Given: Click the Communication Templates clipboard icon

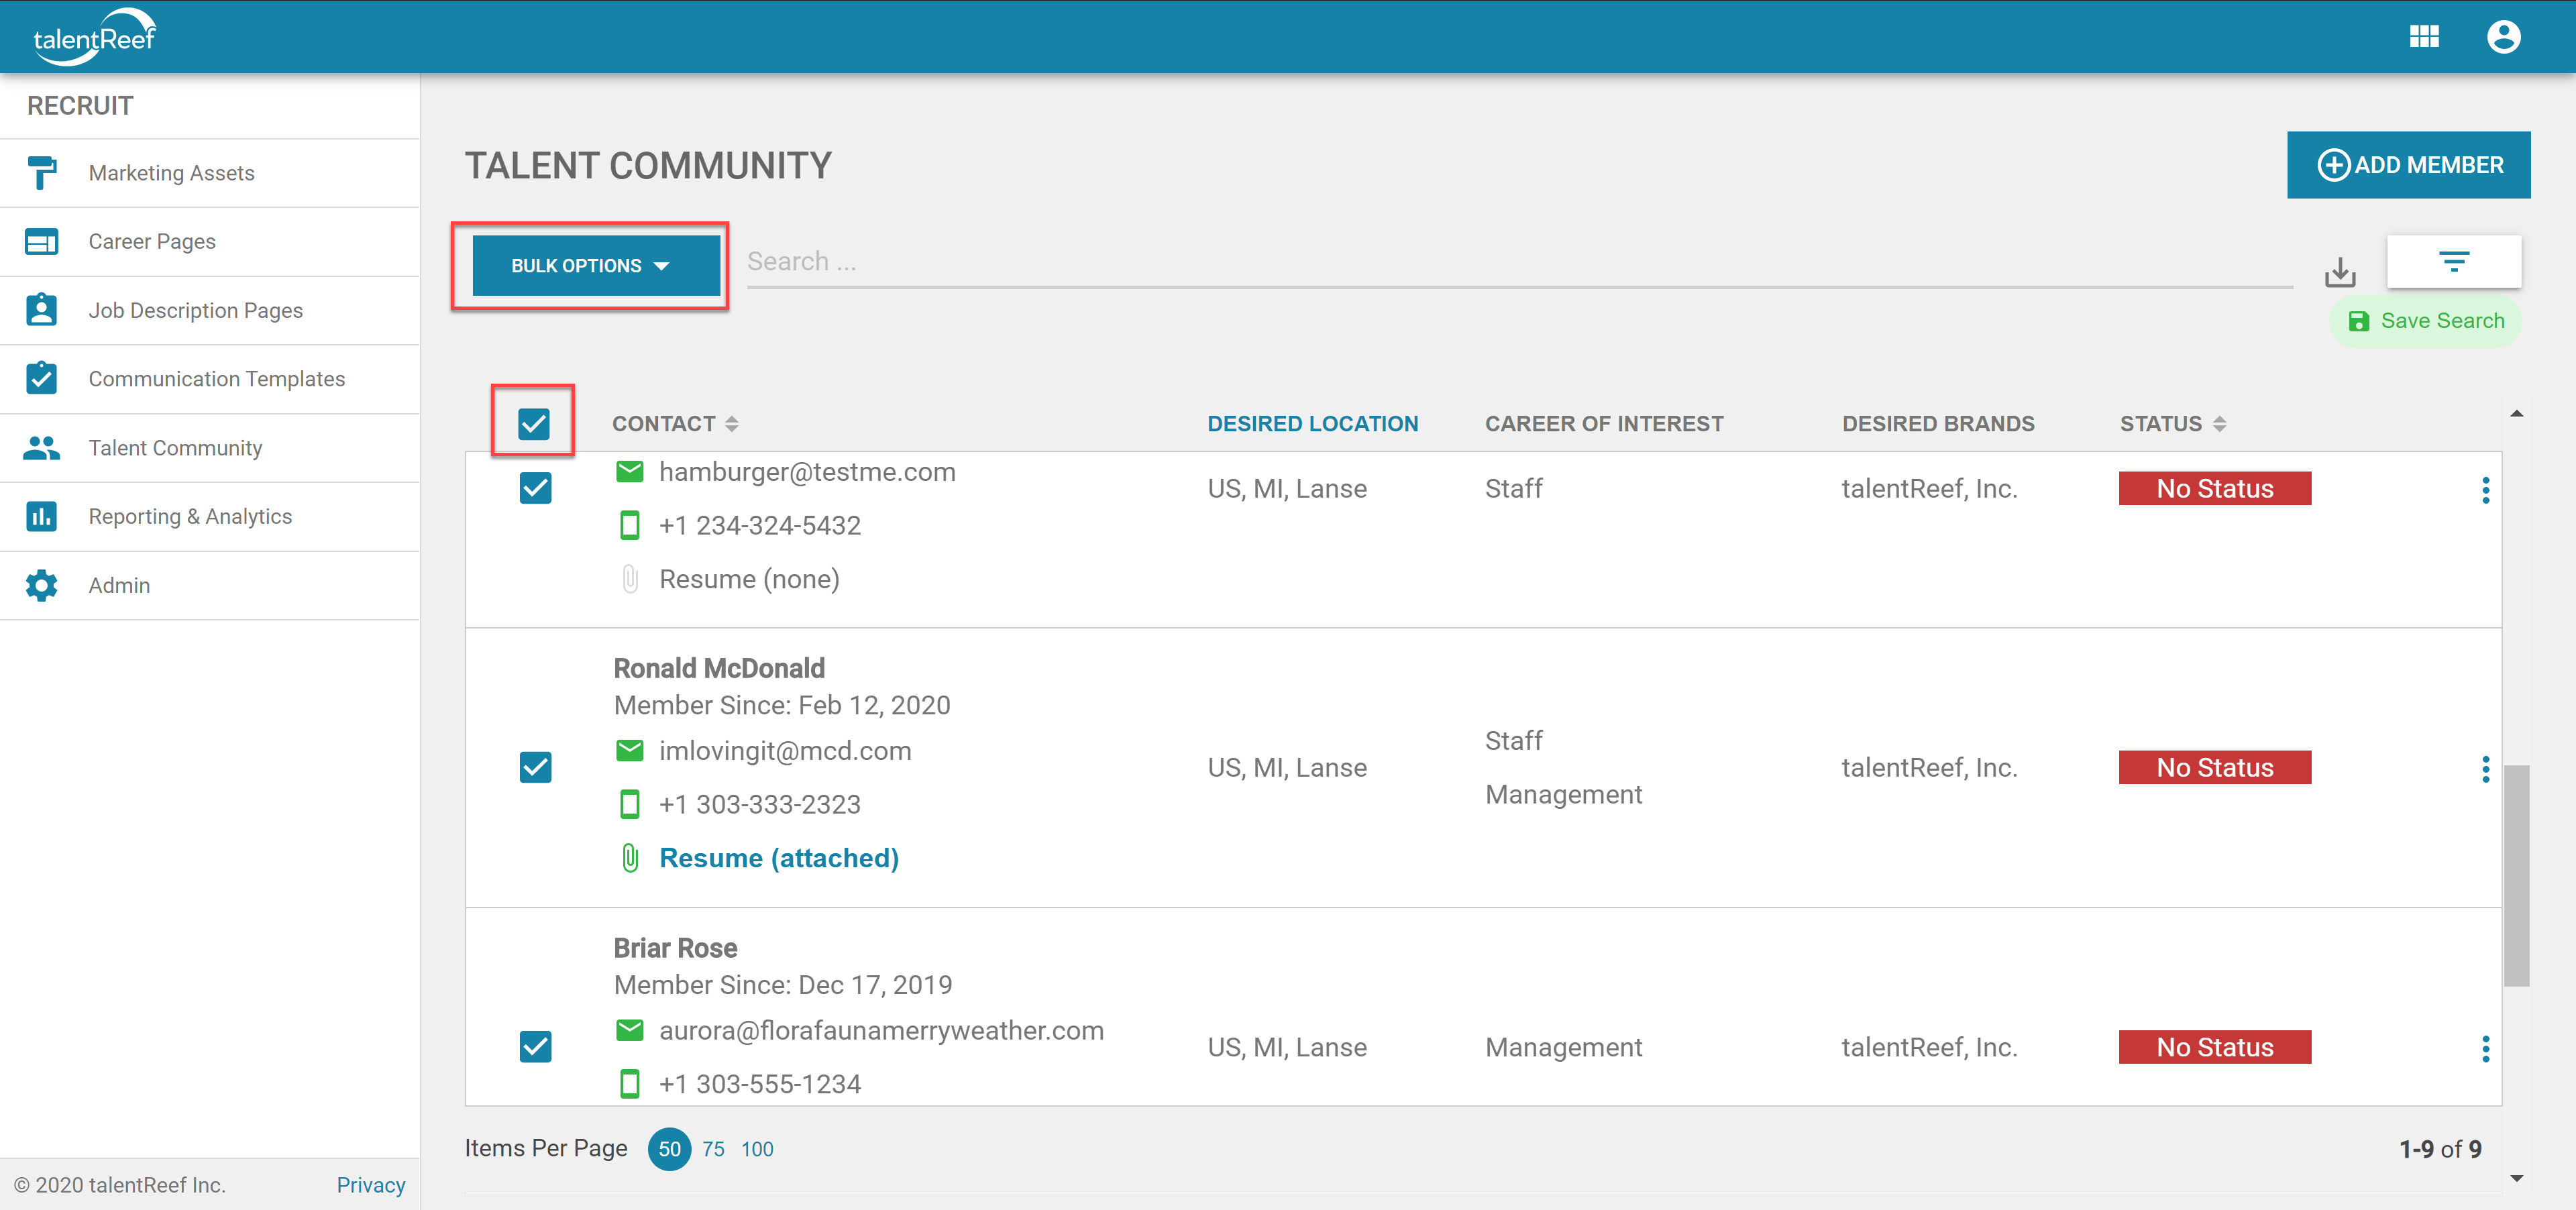Looking at the screenshot, I should pos(41,378).
